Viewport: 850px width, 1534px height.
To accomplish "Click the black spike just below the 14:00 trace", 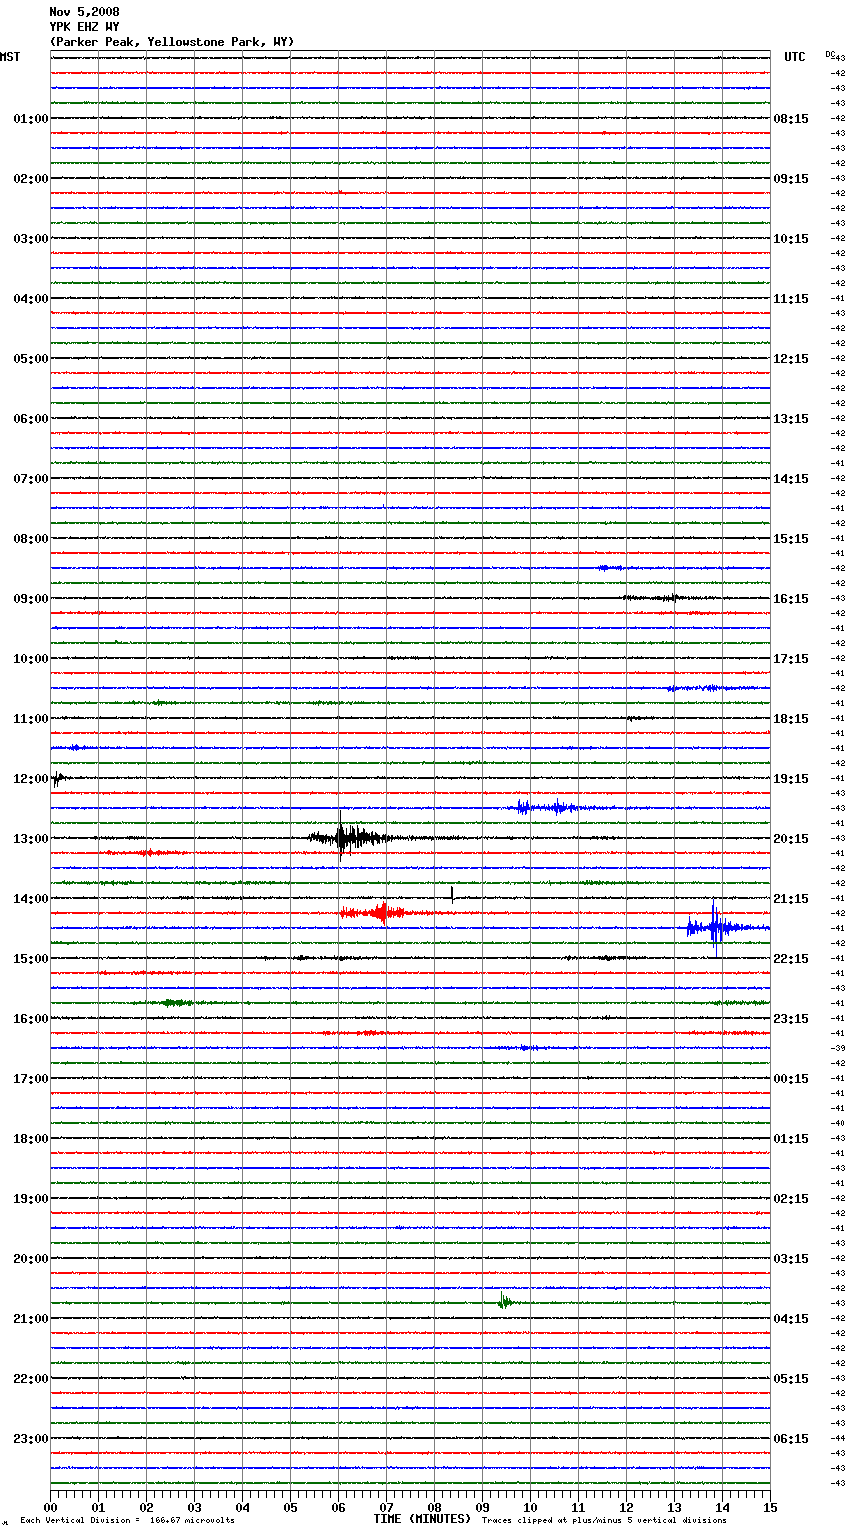I will point(452,894).
